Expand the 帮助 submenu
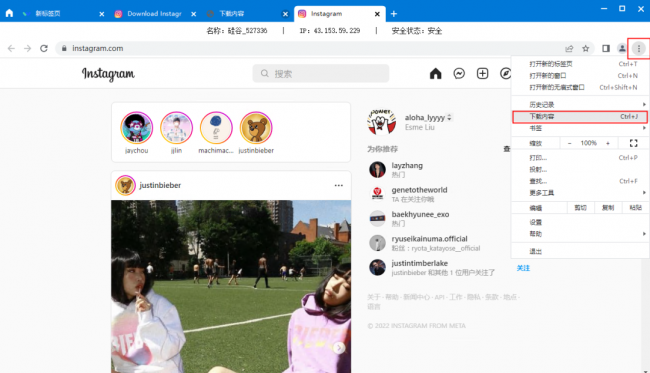The width and height of the screenshot is (650, 373). [580, 234]
